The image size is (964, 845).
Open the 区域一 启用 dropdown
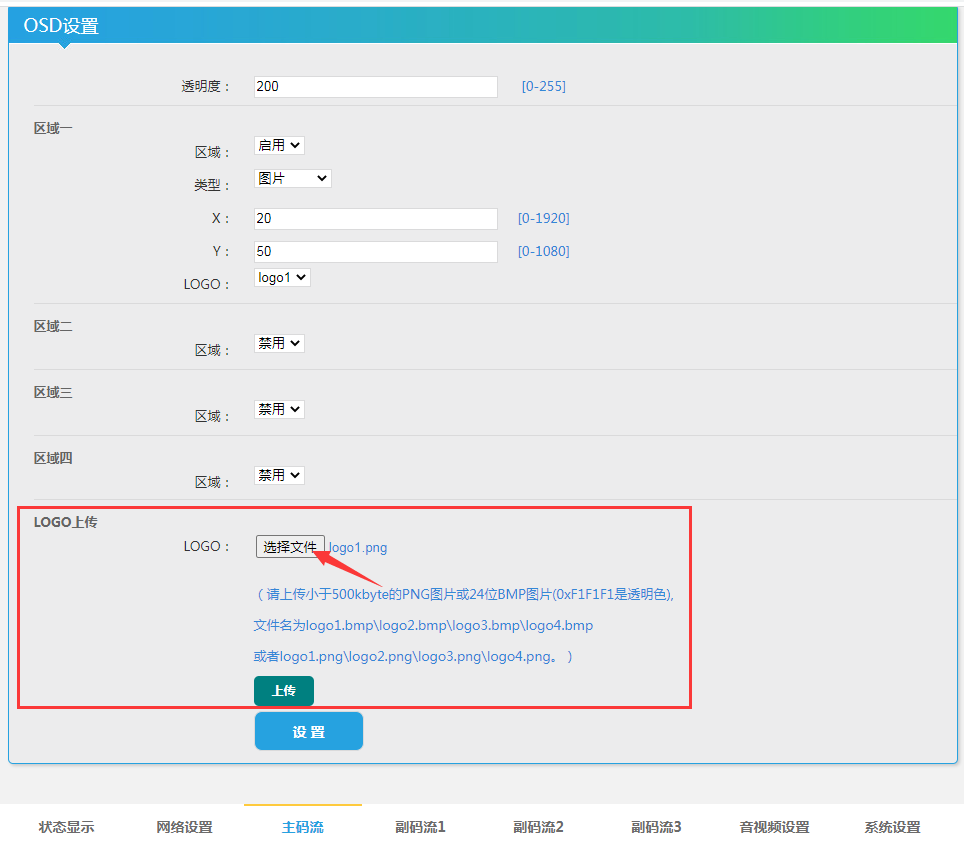click(279, 145)
